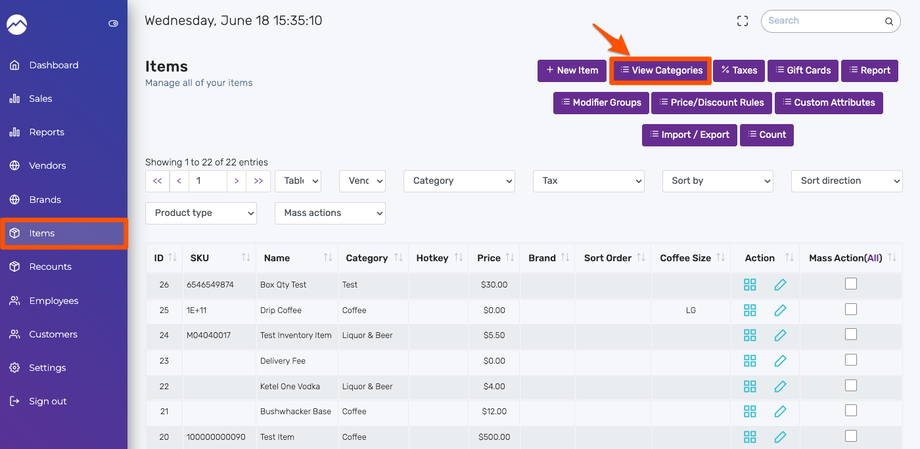The image size is (920, 449).
Task: Click the sort arrows on Price column
Action: coord(512,258)
